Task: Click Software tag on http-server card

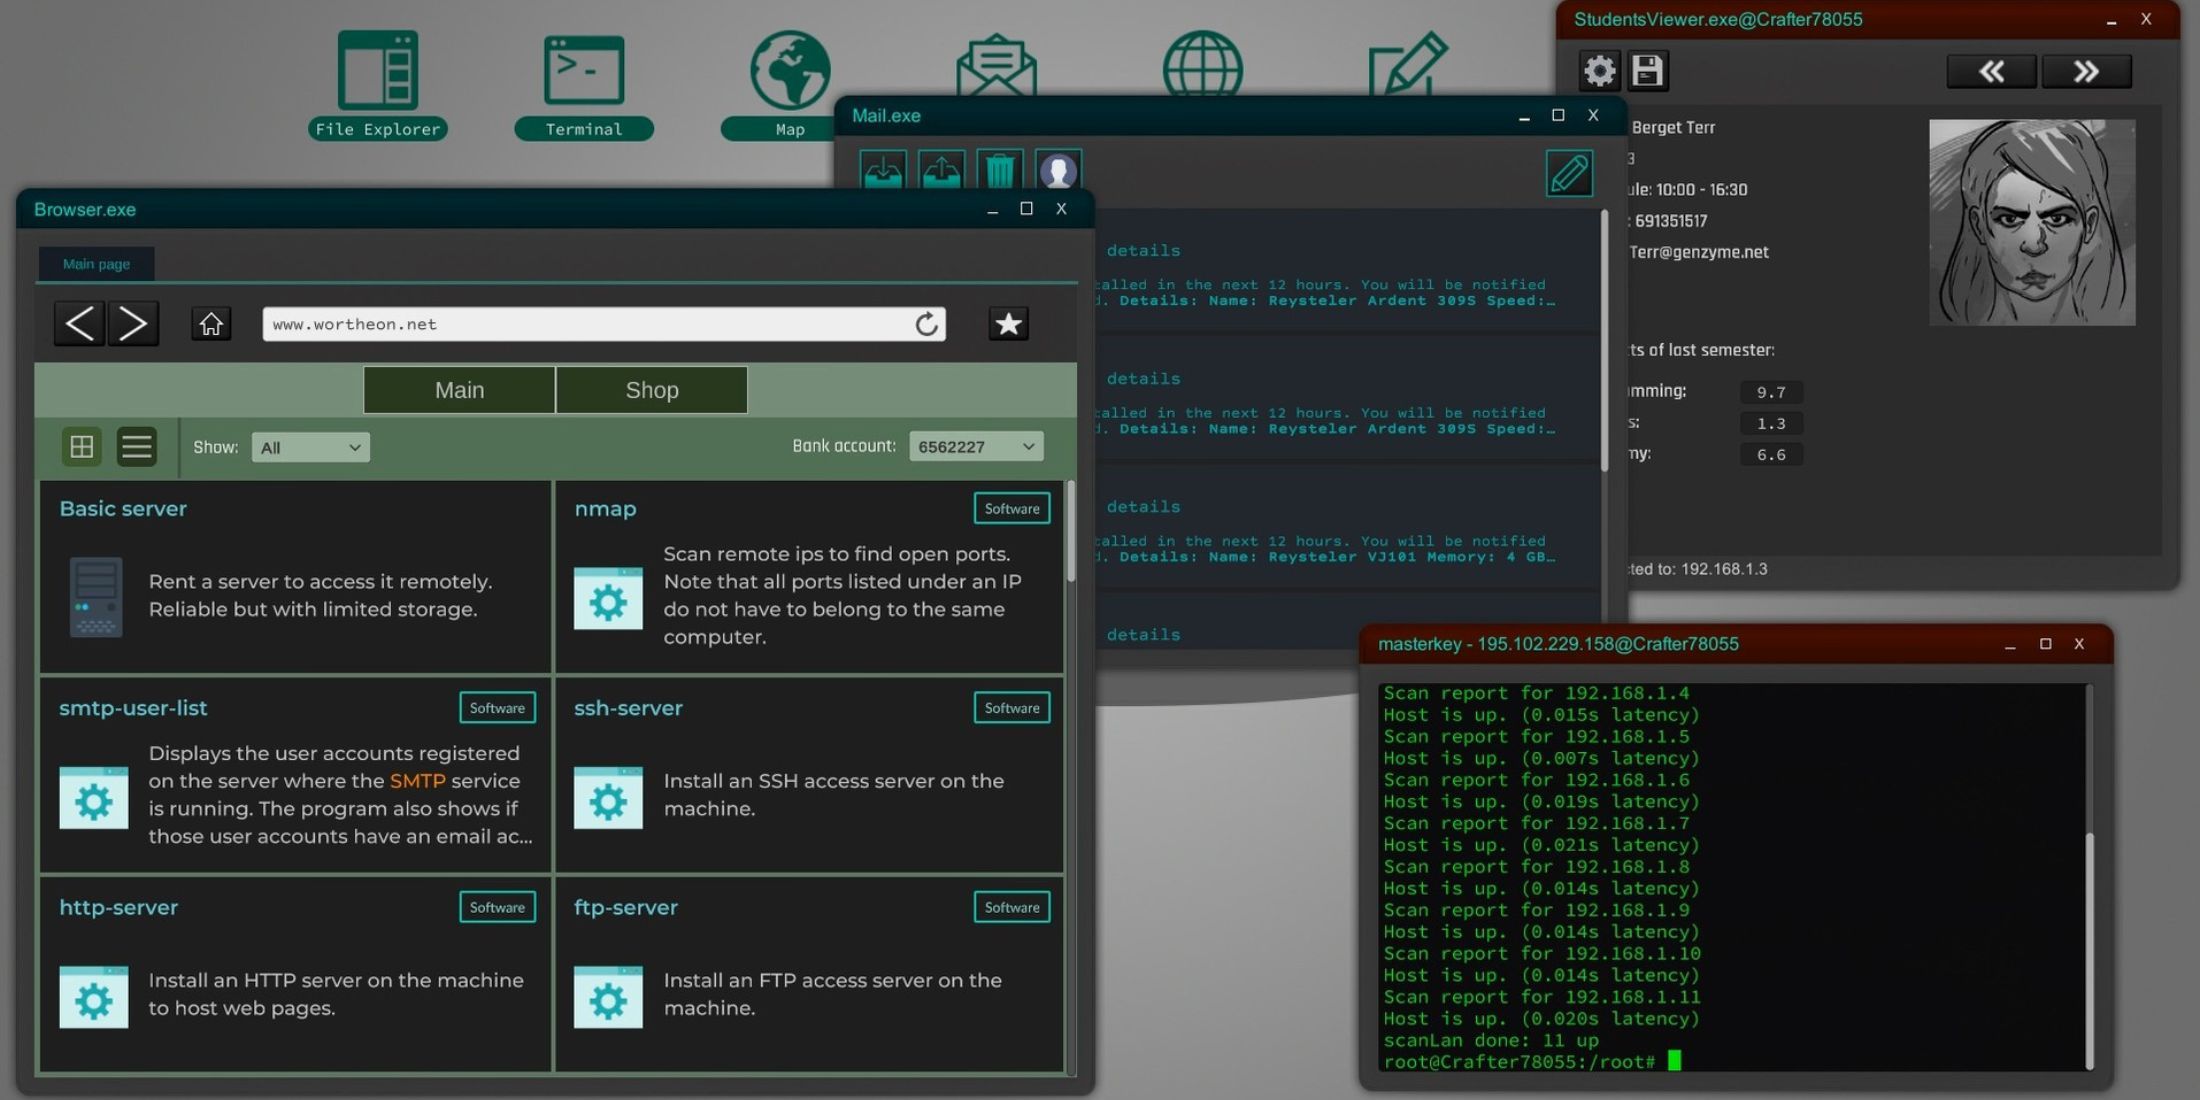Action: pyautogui.click(x=497, y=907)
